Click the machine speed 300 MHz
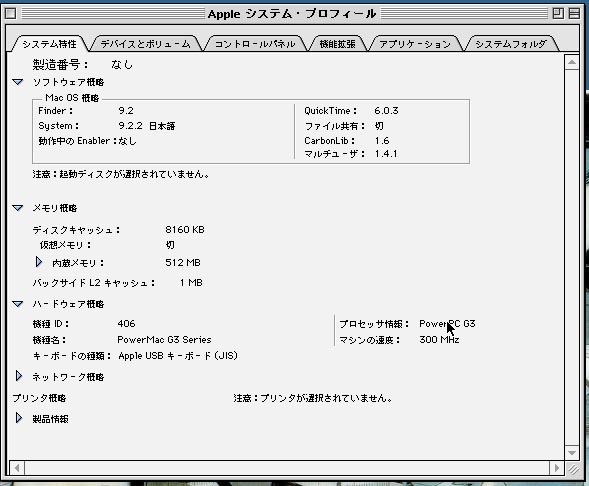This screenshot has height=486, width=589. [439, 340]
